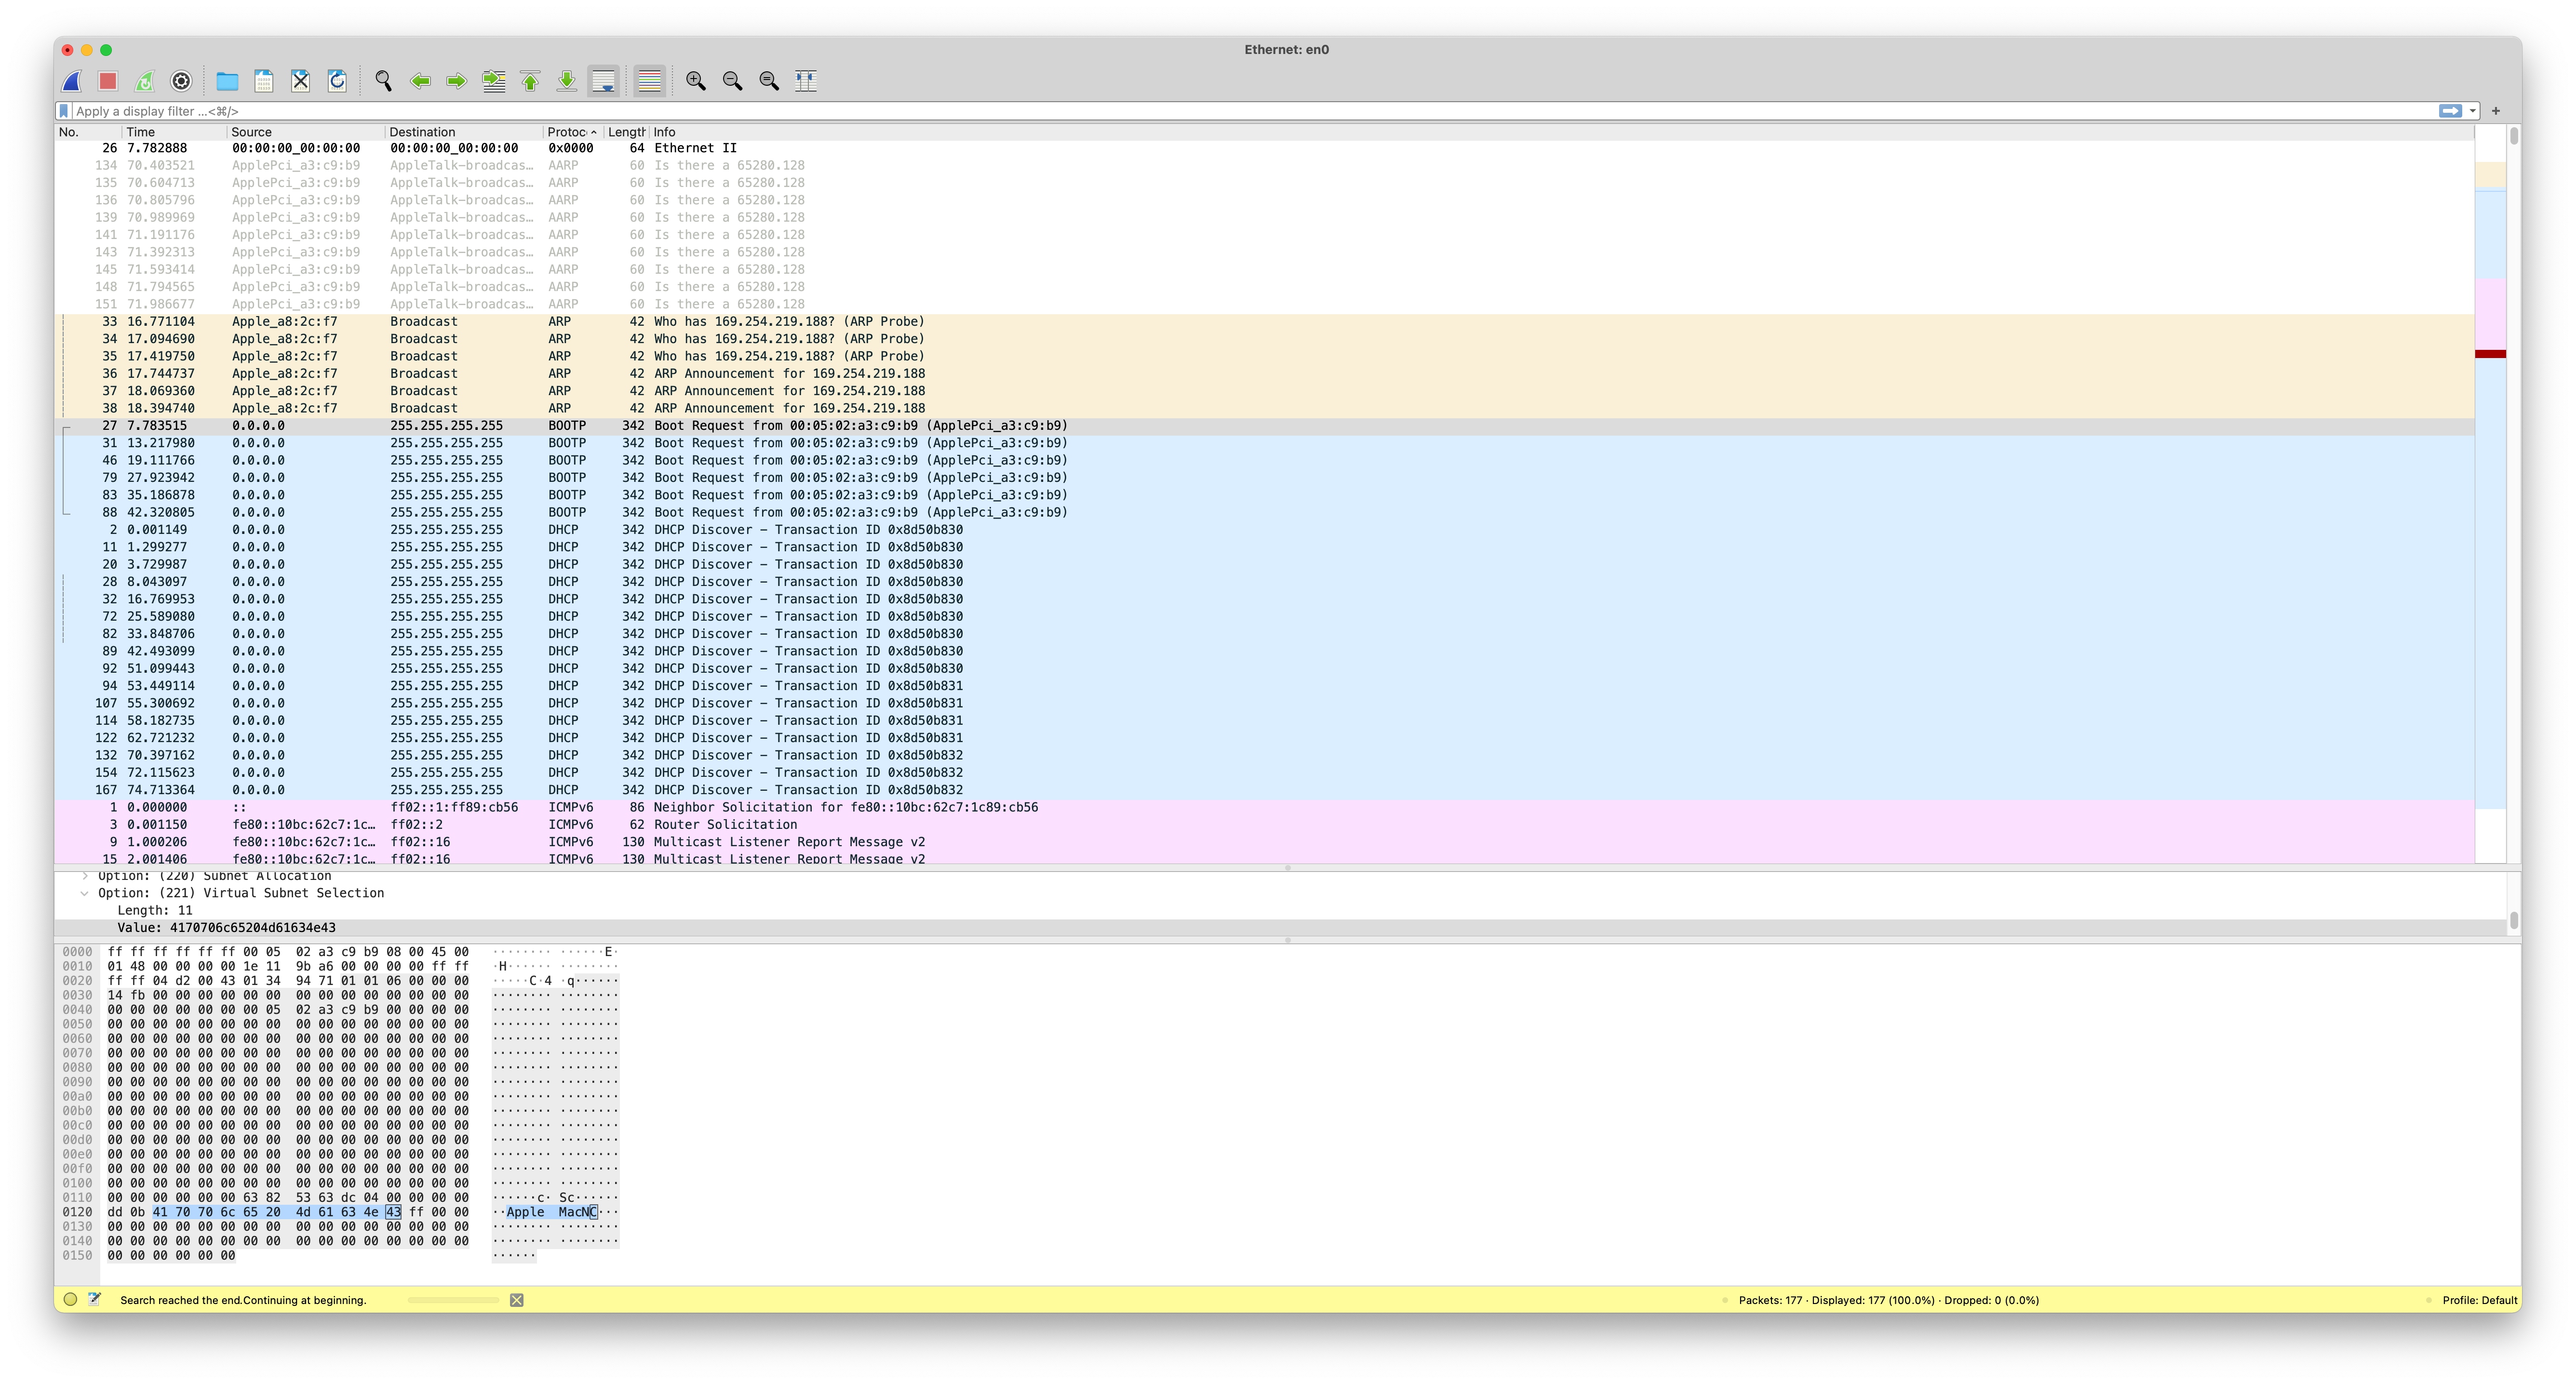Toggle auto-scroll during live capture
2576x1384 pixels.
pyautogui.click(x=604, y=81)
